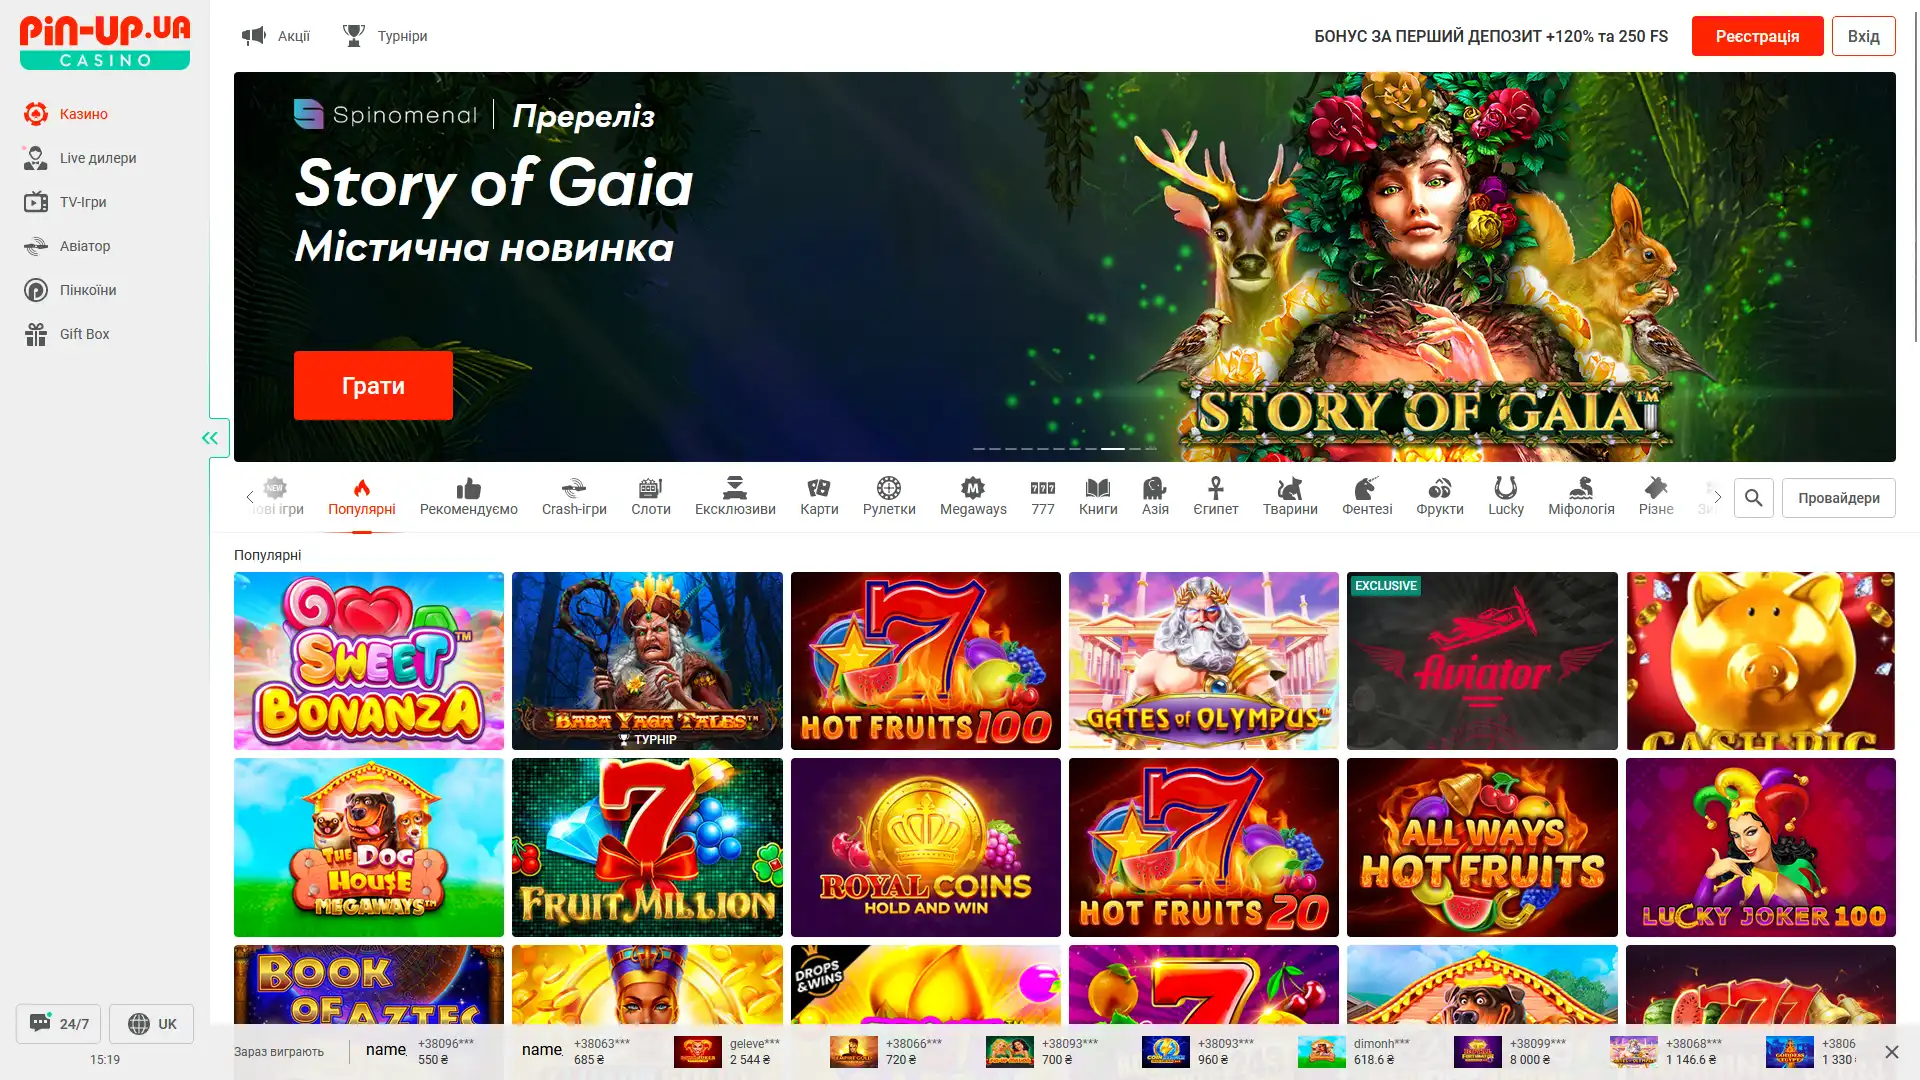Switch to the Слоти category tab
This screenshot has width=1920, height=1080.
(651, 497)
